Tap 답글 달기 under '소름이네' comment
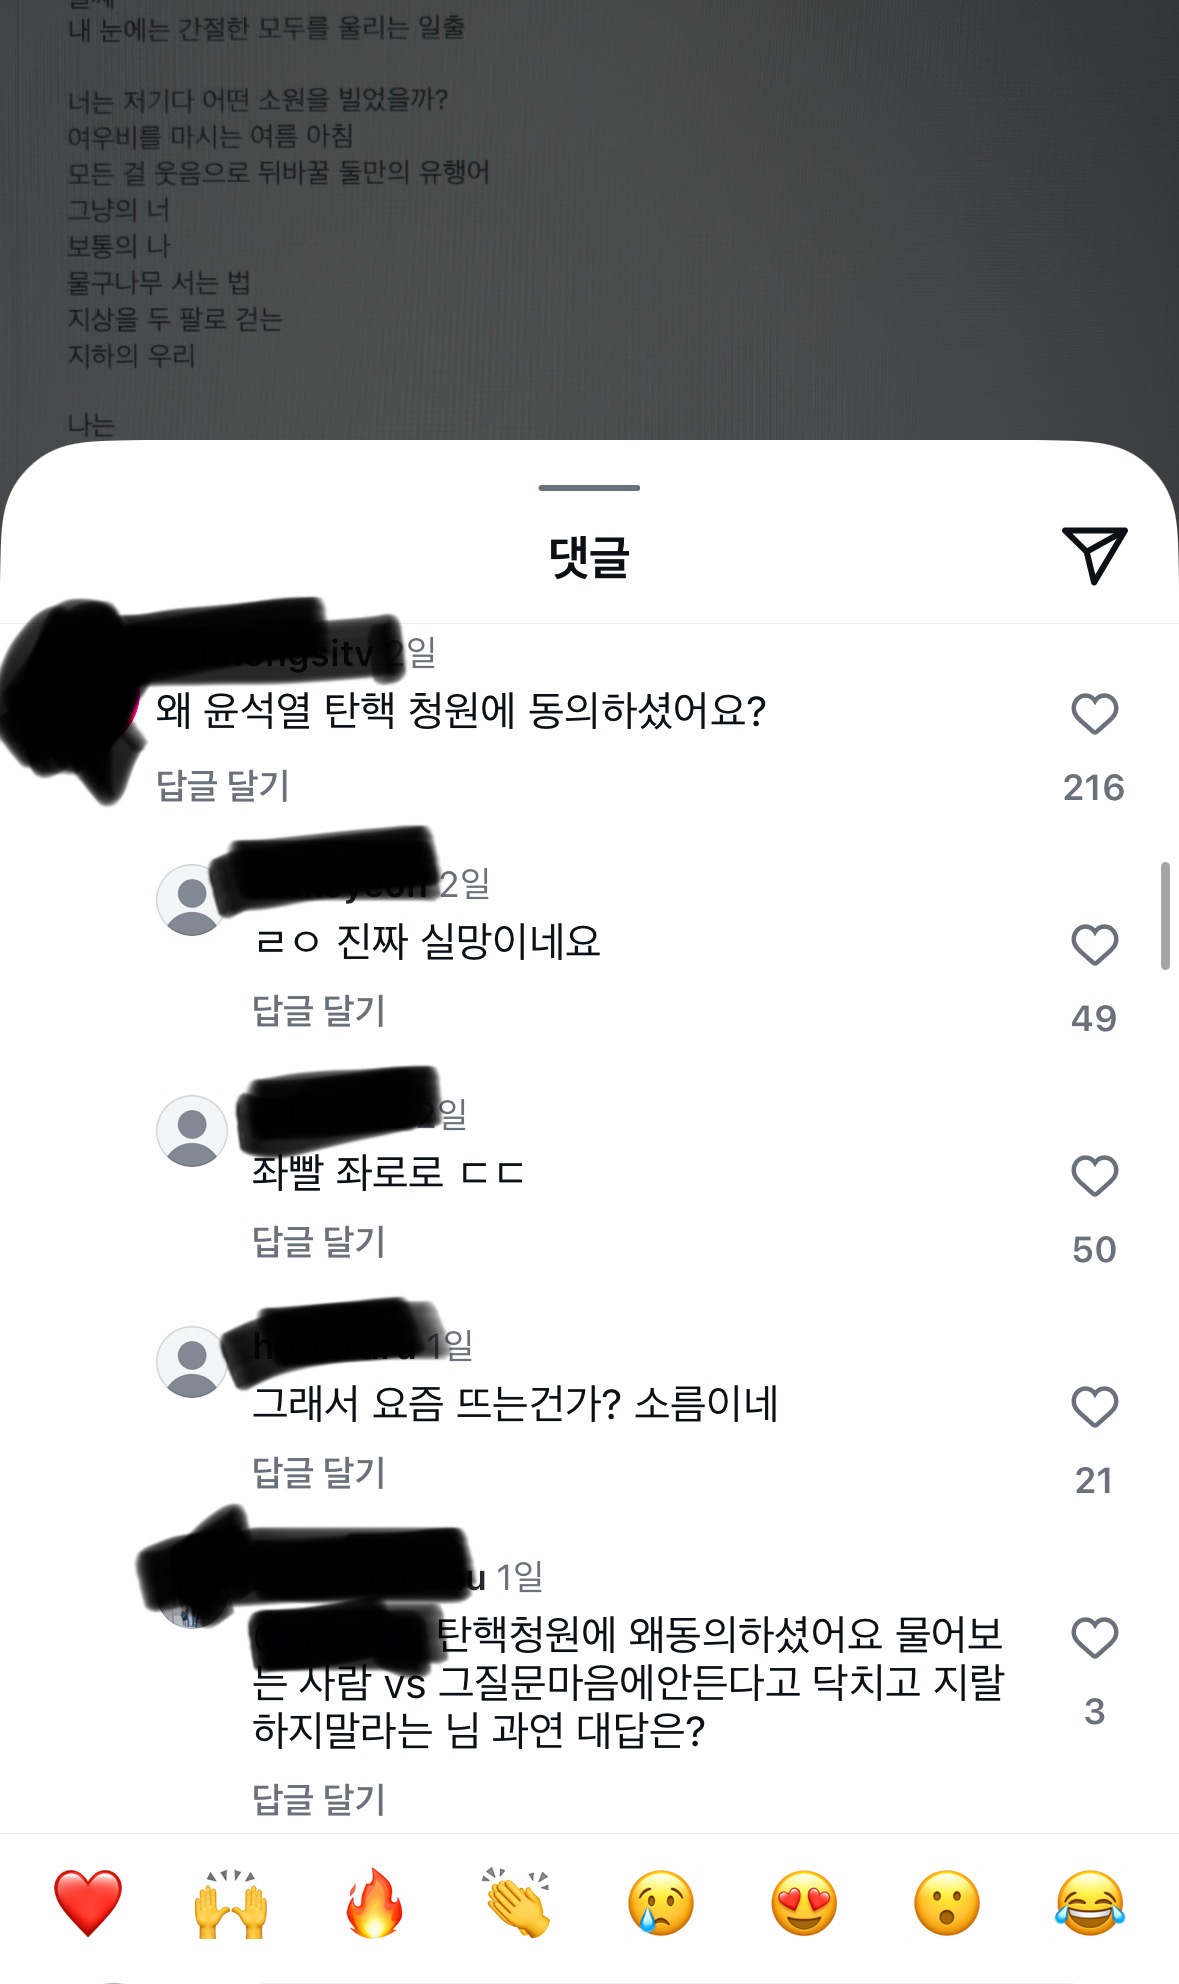The width and height of the screenshot is (1179, 1984). coord(319,1473)
